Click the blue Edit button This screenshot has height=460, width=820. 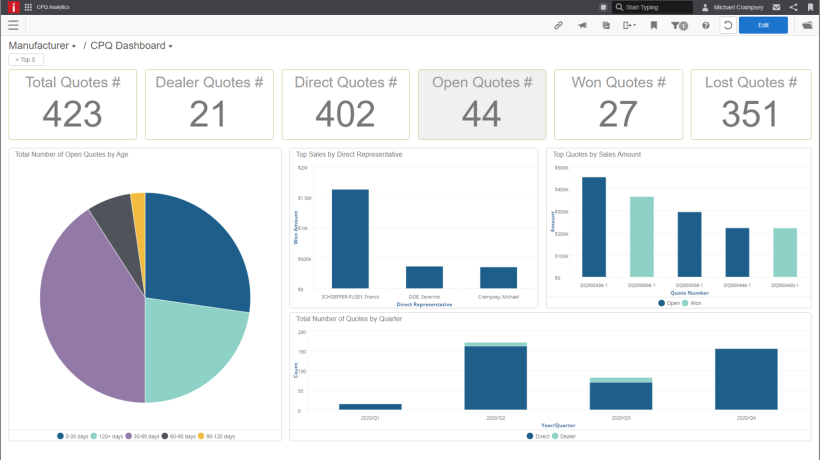click(x=763, y=25)
